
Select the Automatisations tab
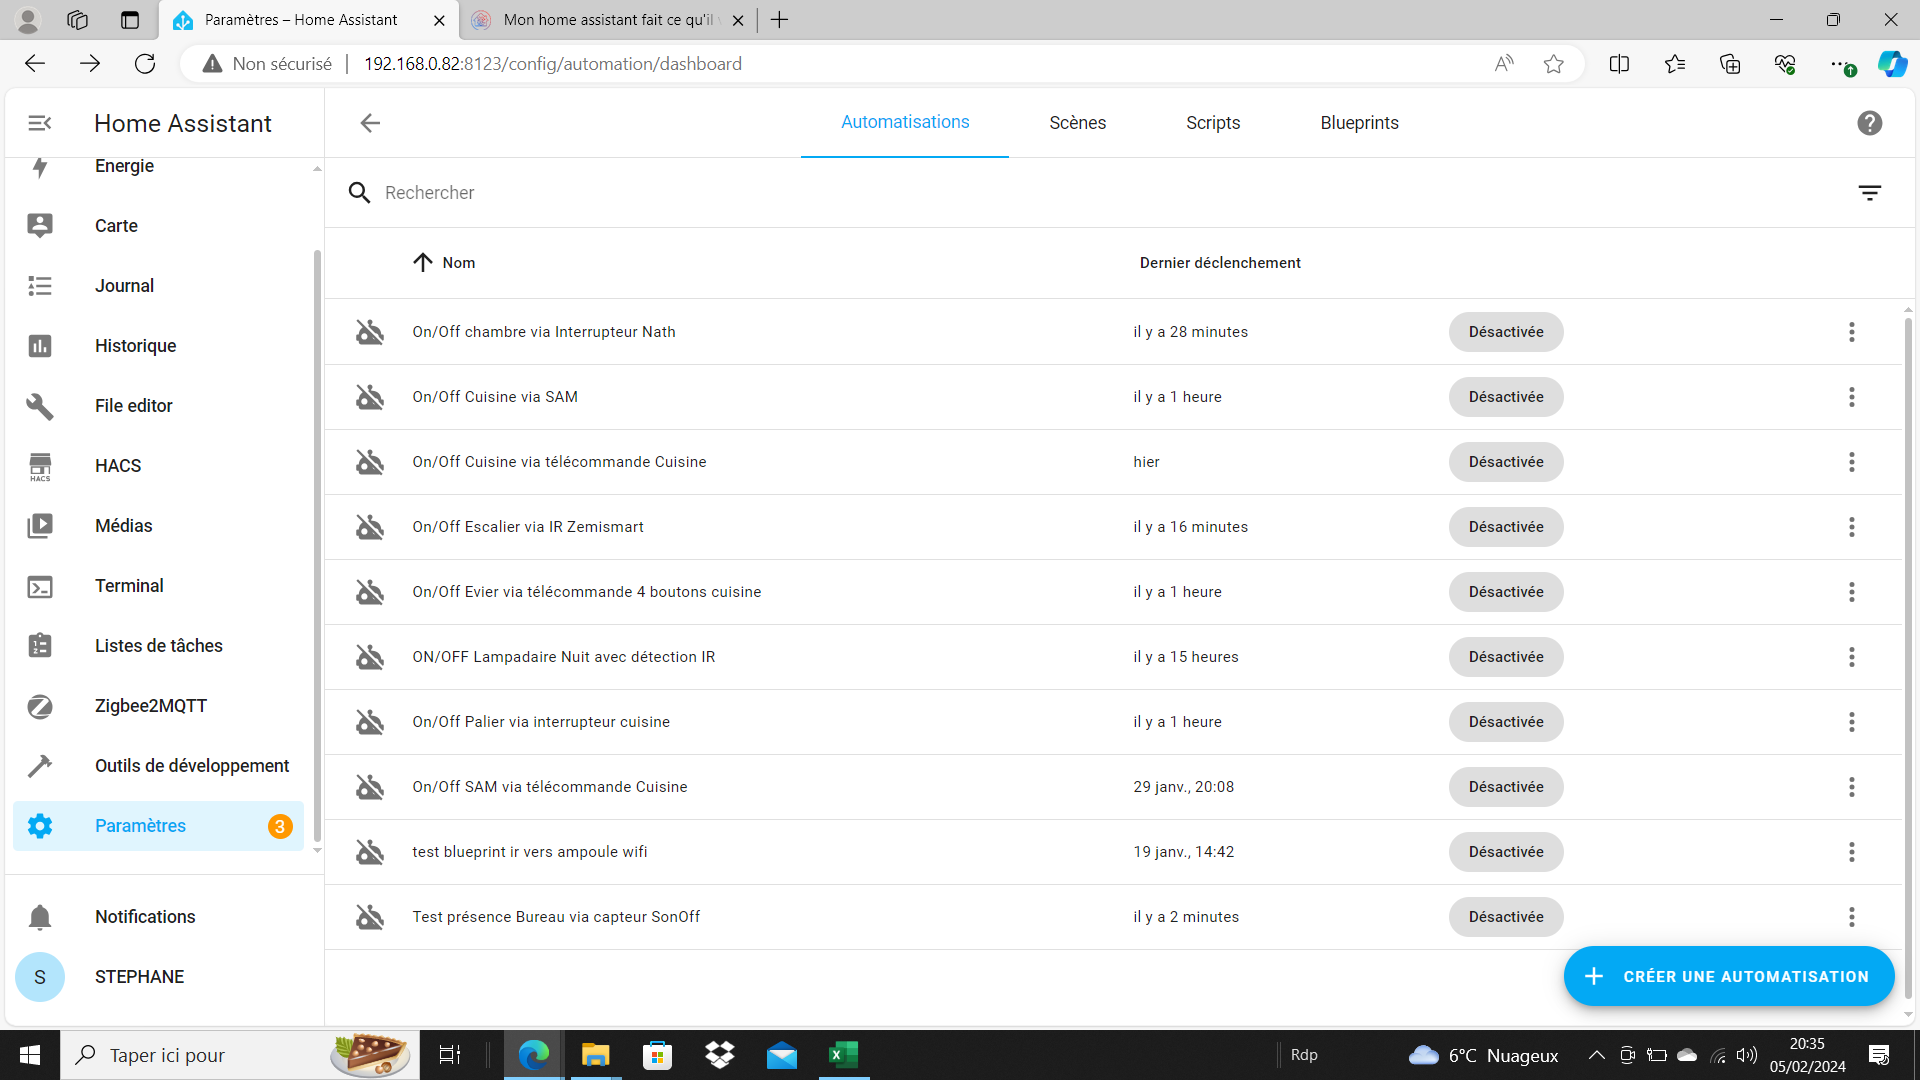(x=905, y=122)
